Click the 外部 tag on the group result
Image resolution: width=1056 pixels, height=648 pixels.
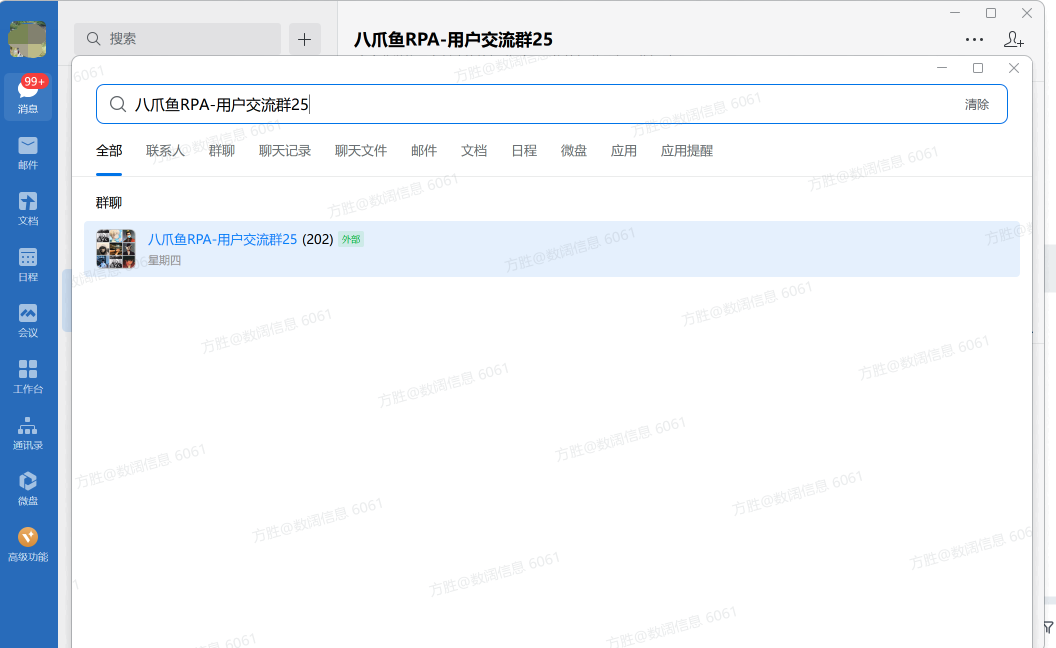pyautogui.click(x=351, y=239)
